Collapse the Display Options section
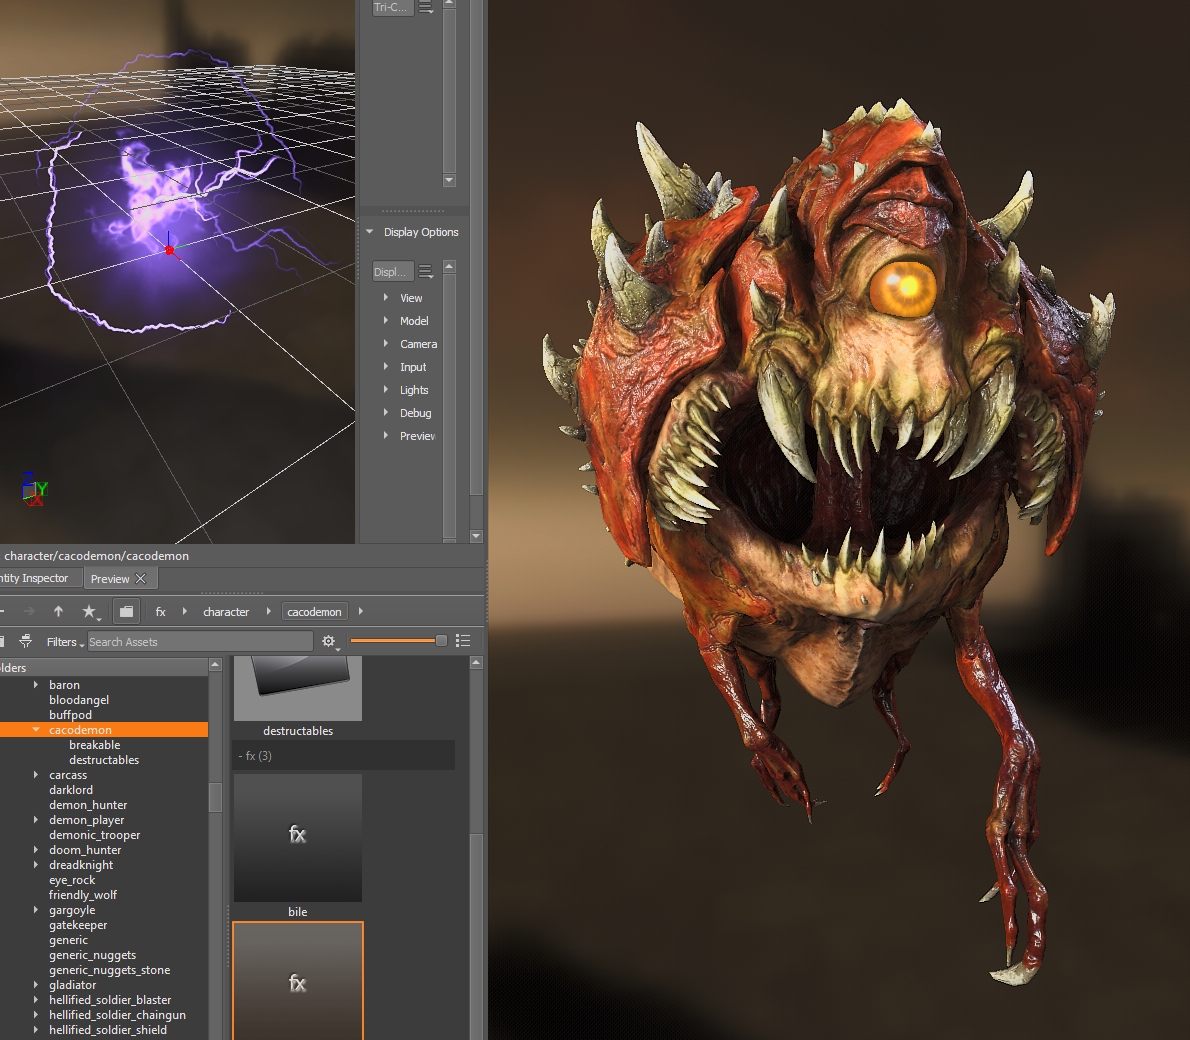Image resolution: width=1190 pixels, height=1040 pixels. (370, 232)
